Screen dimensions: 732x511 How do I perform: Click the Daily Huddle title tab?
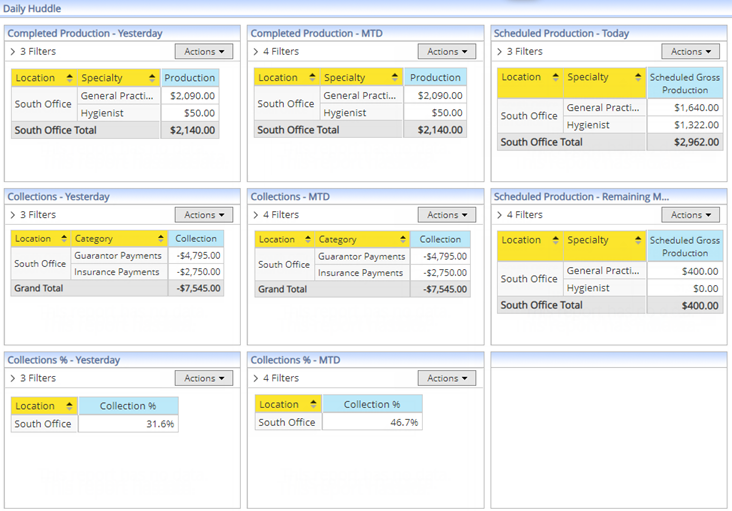(32, 9)
